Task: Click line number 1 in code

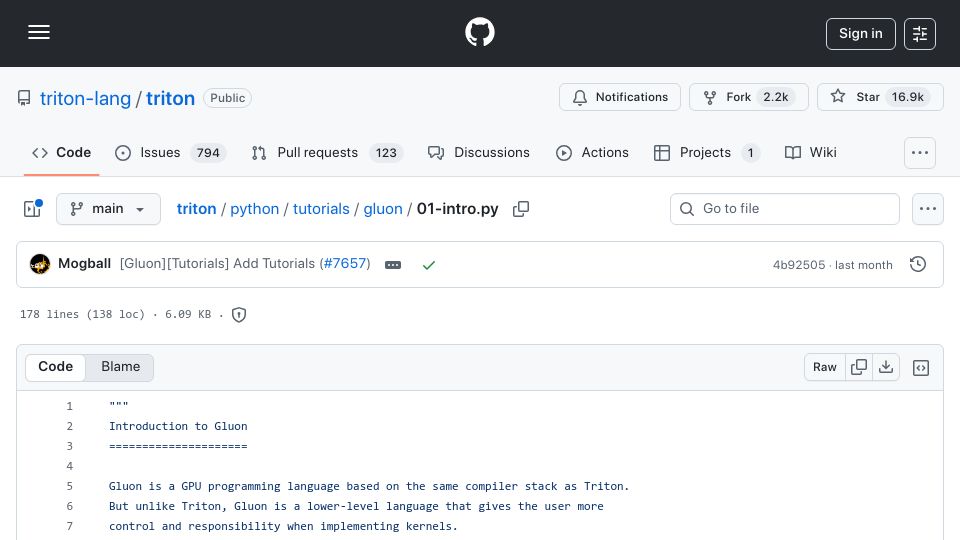Action: [70, 406]
